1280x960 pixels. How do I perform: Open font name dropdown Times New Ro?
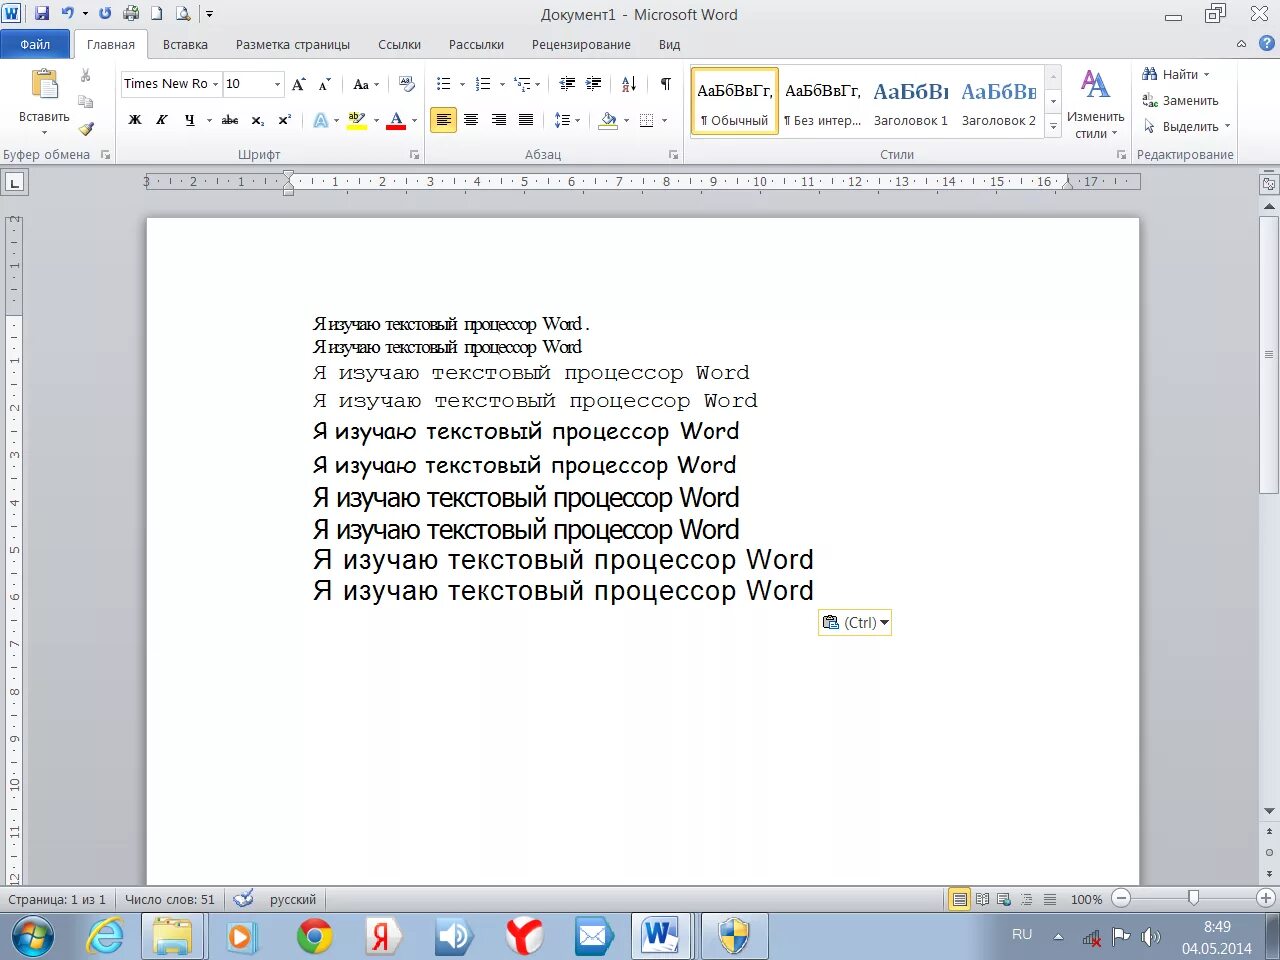tap(214, 84)
